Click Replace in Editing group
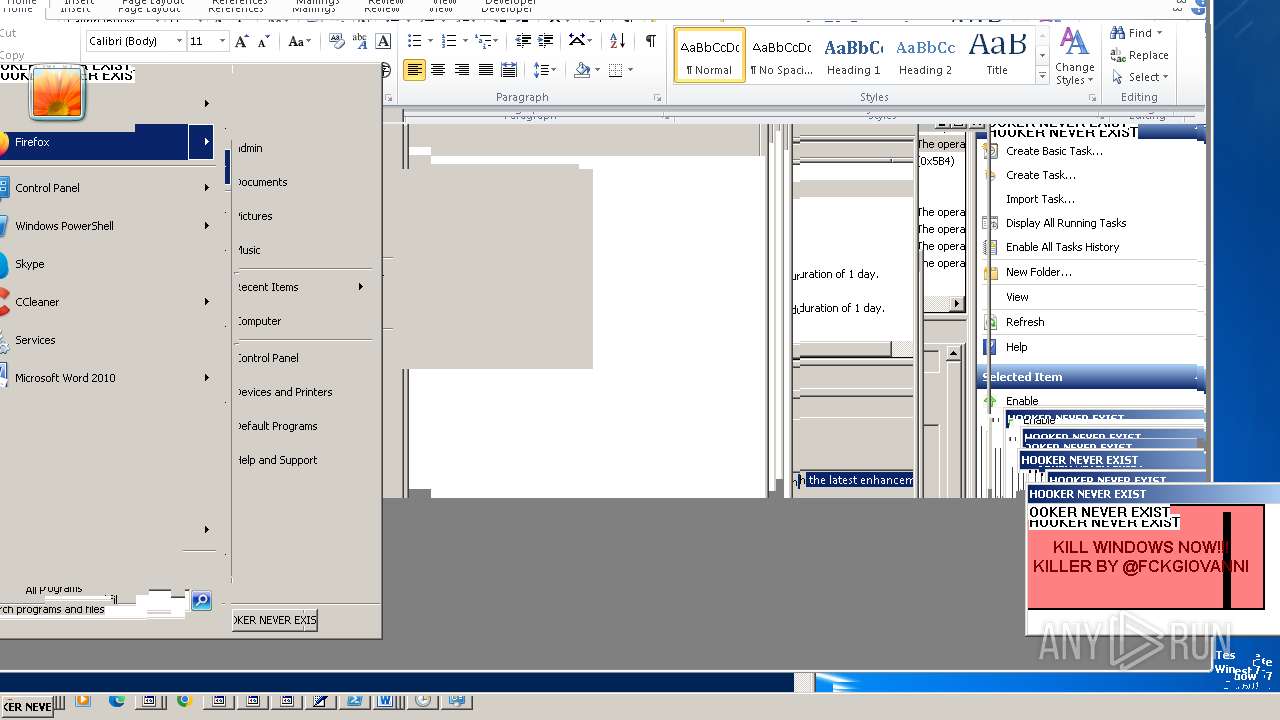Viewport: 1280px width, 720px height. (x=1139, y=55)
